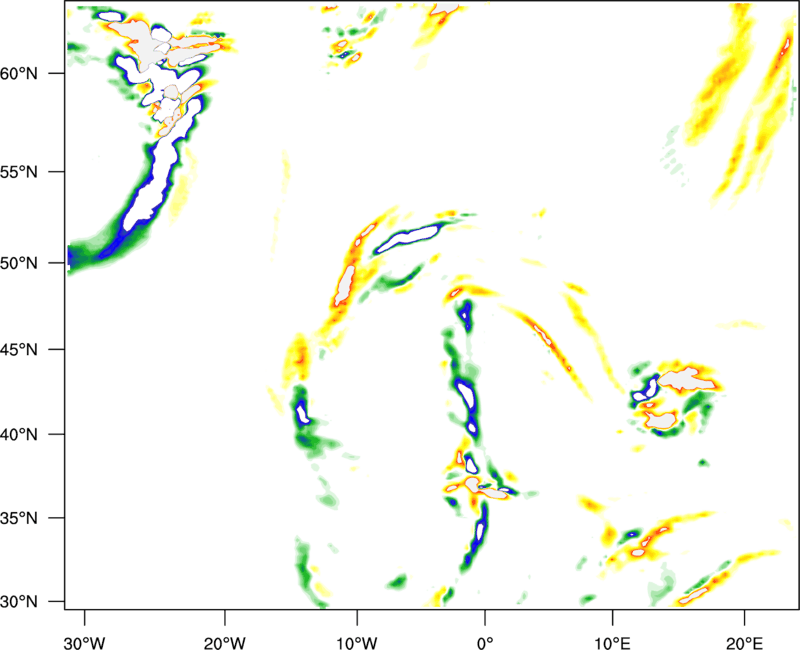The image size is (800, 650).
Task: Click the 0° longitude label
Action: 485,643
